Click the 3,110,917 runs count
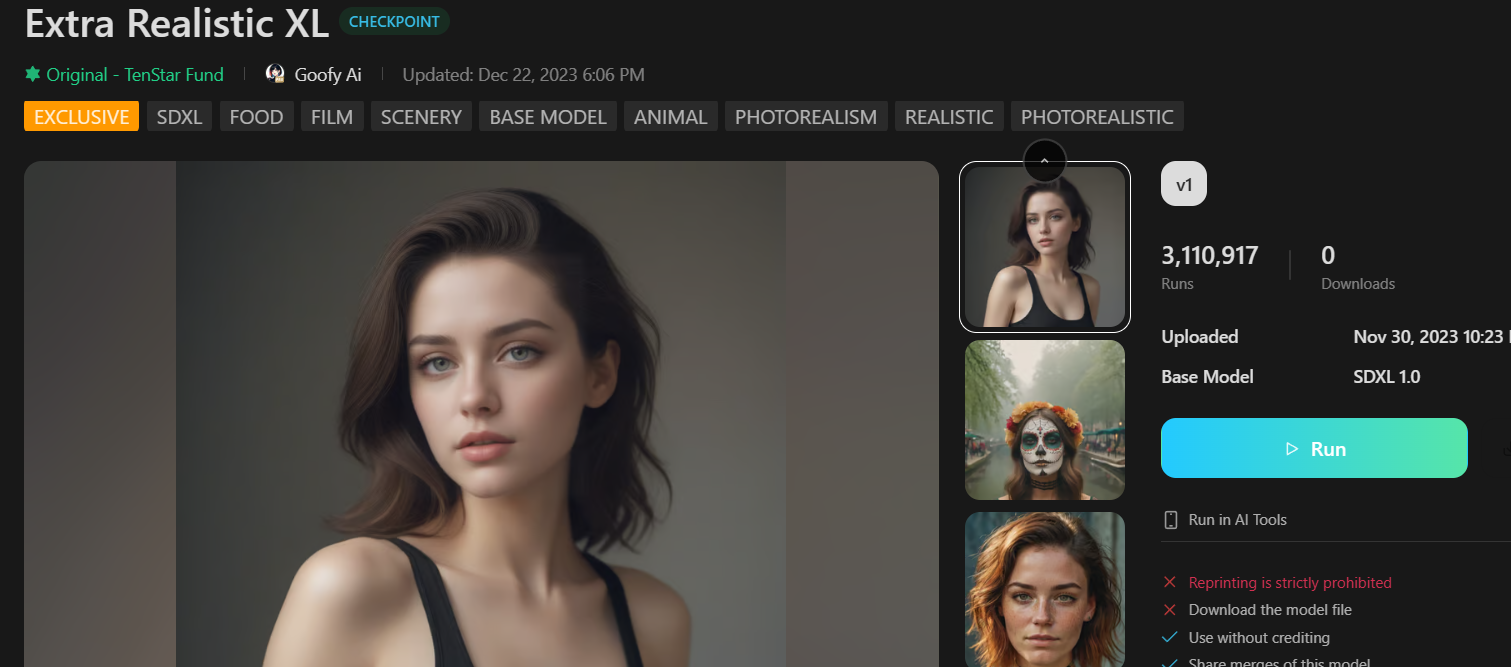 point(1210,255)
